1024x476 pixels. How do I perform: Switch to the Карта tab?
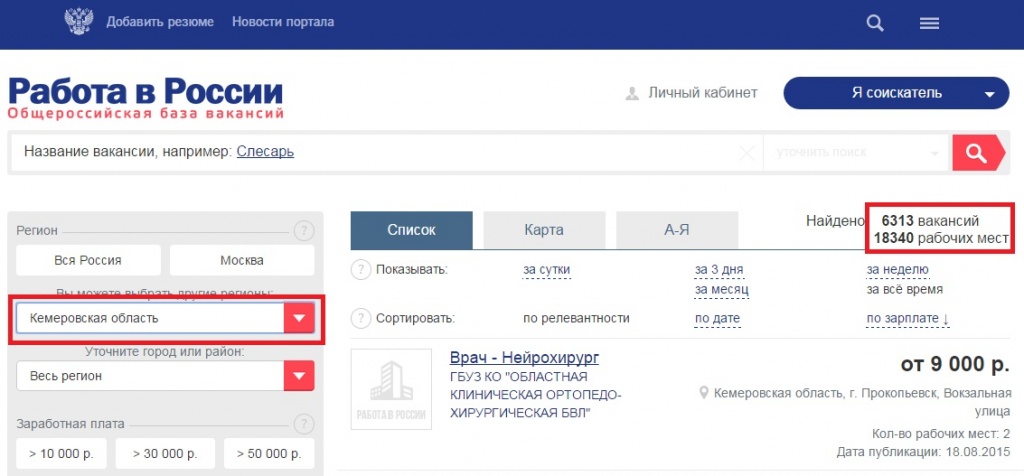544,230
